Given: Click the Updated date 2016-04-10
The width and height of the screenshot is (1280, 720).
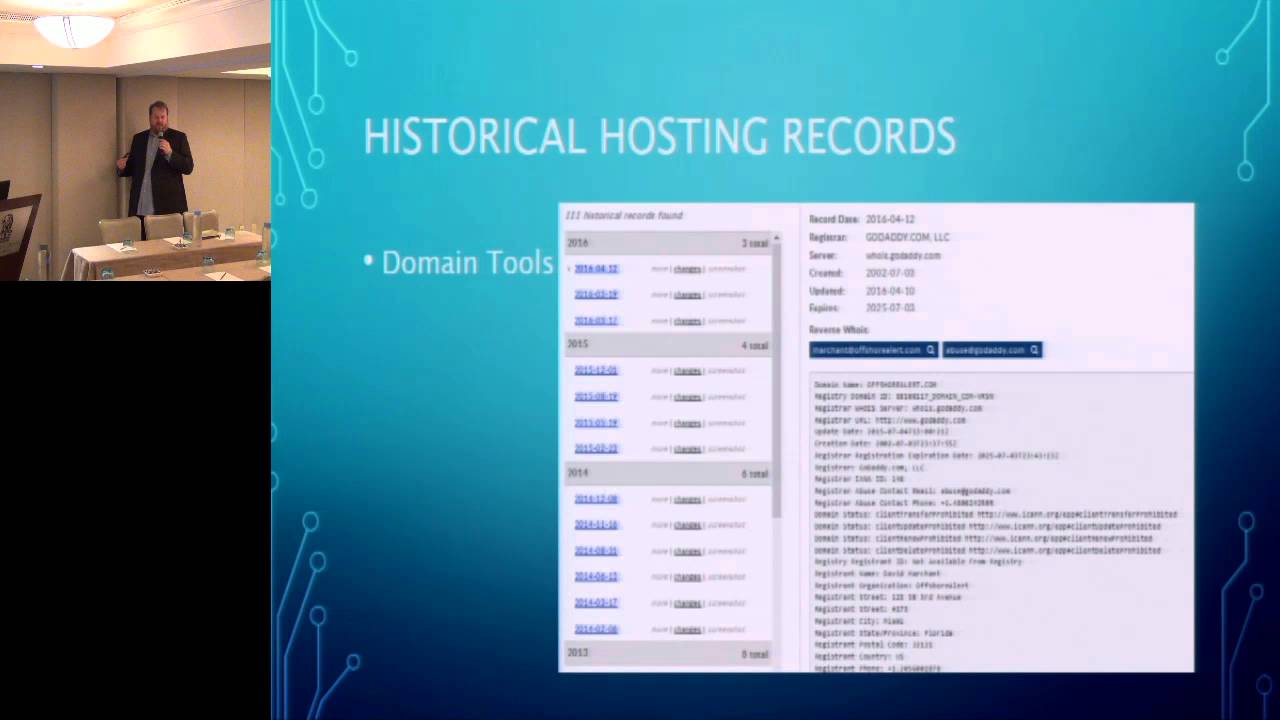Looking at the screenshot, I should click(890, 291).
